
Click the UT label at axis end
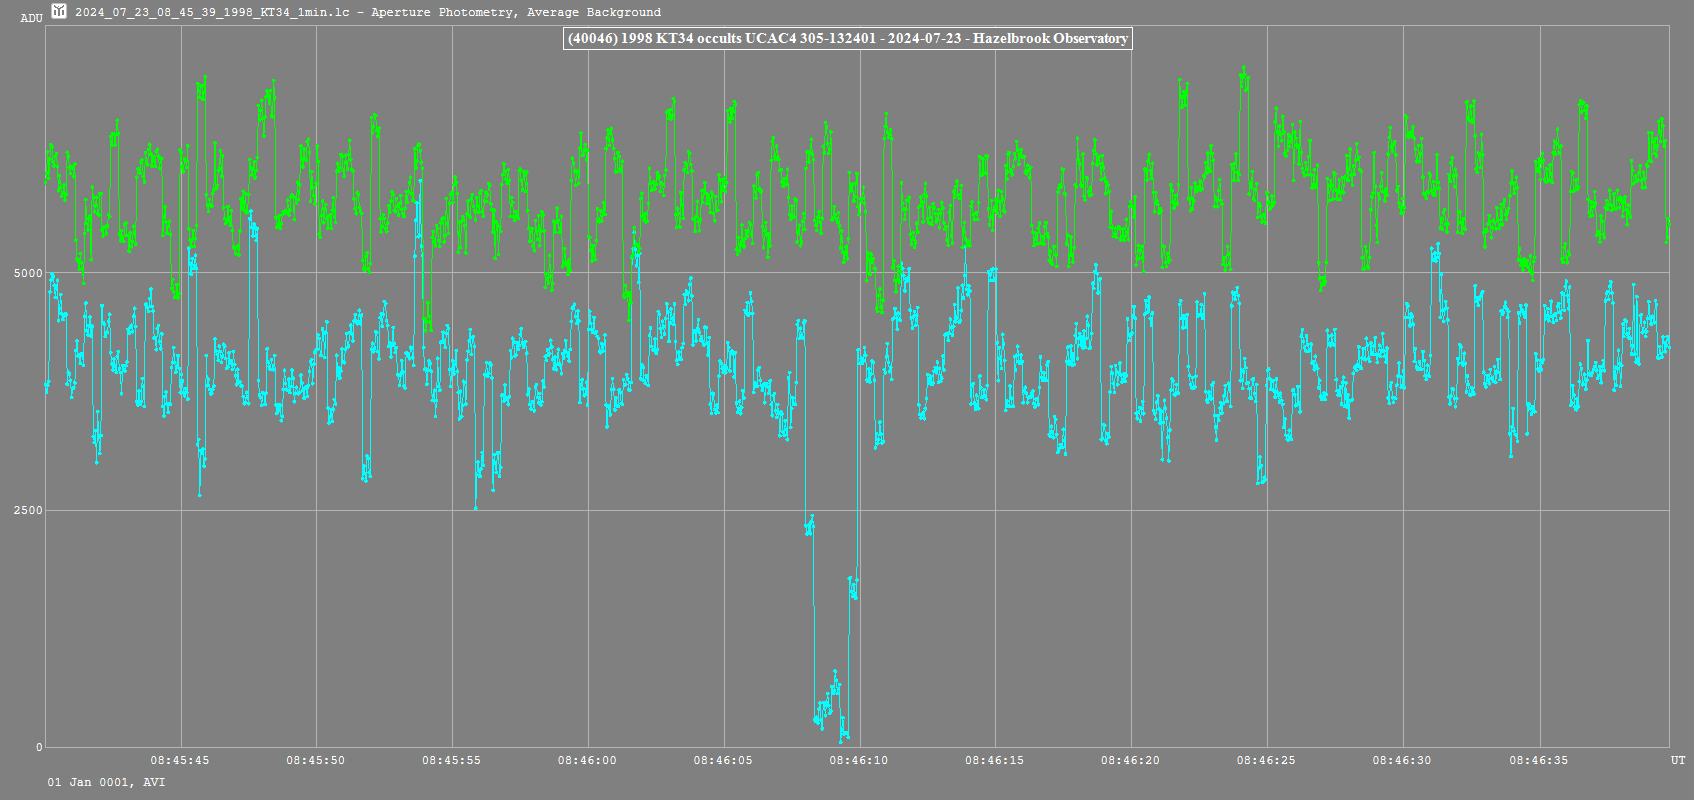1678,760
